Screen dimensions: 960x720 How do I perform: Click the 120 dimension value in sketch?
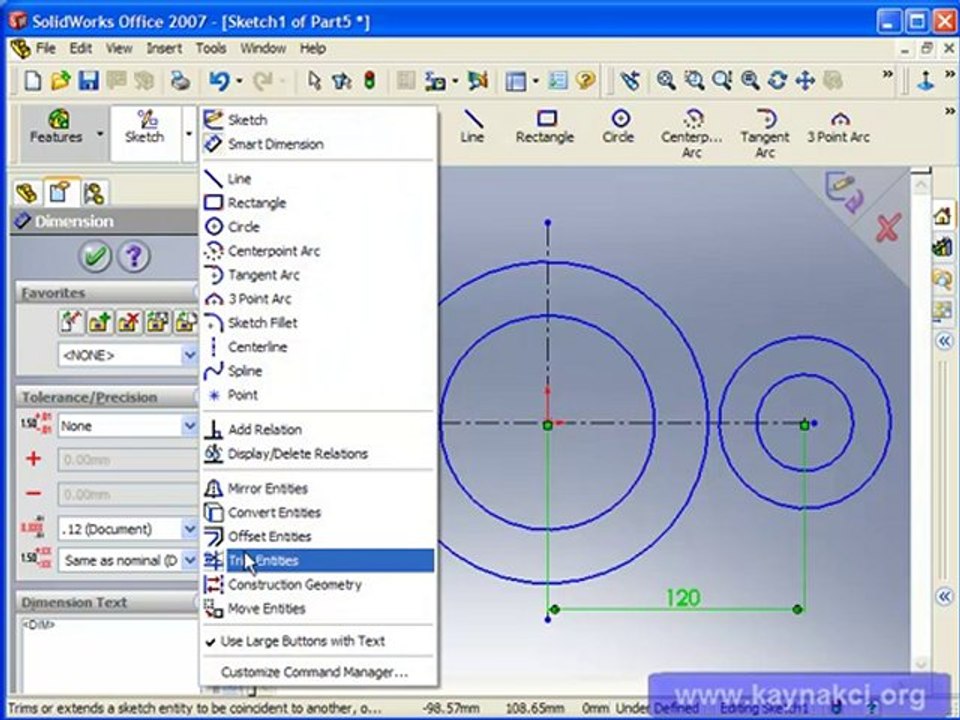coord(683,598)
